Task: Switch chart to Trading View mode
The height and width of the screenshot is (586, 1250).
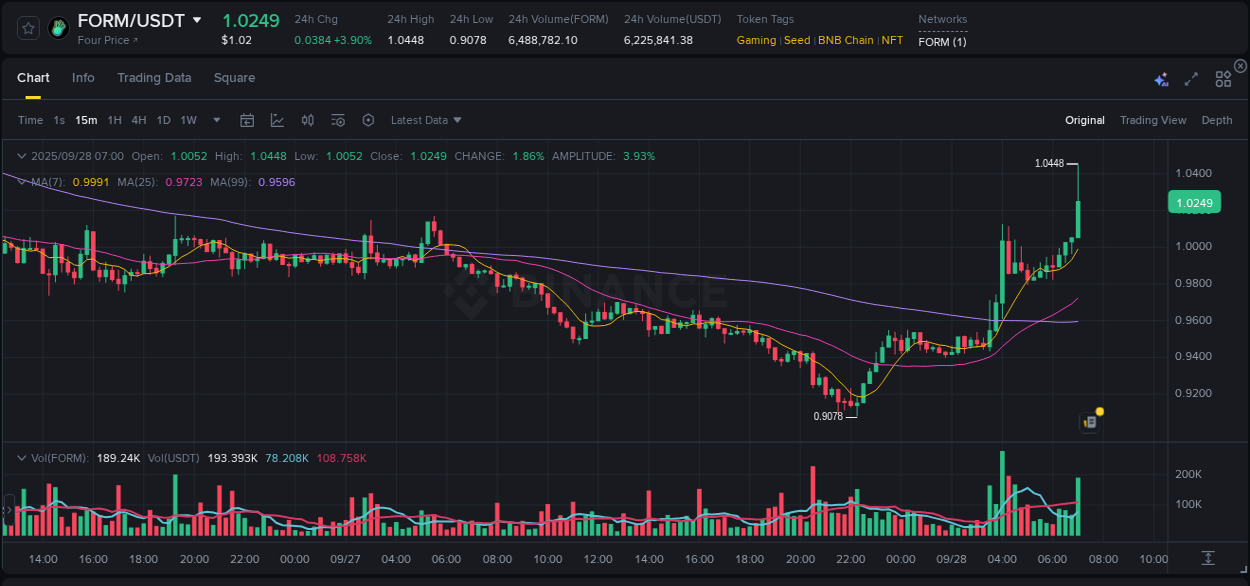Action: pyautogui.click(x=1153, y=120)
